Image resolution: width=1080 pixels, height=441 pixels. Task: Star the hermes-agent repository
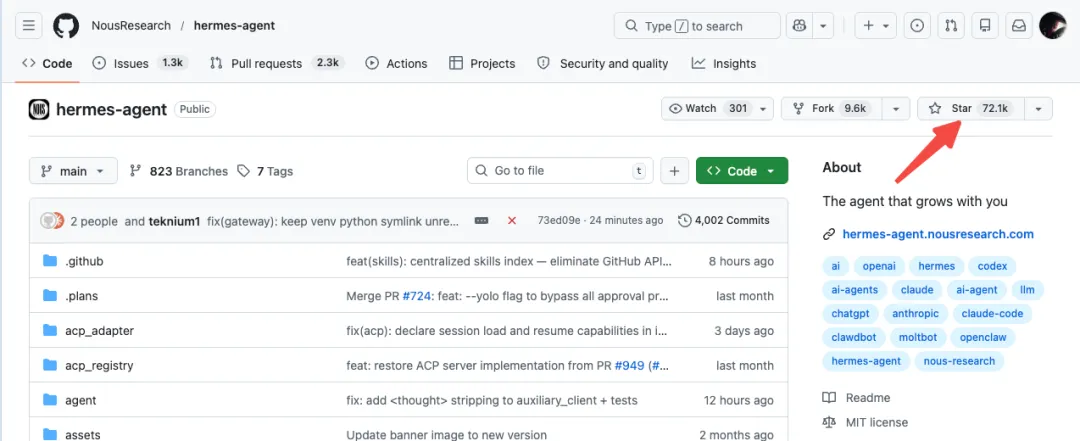click(x=971, y=109)
